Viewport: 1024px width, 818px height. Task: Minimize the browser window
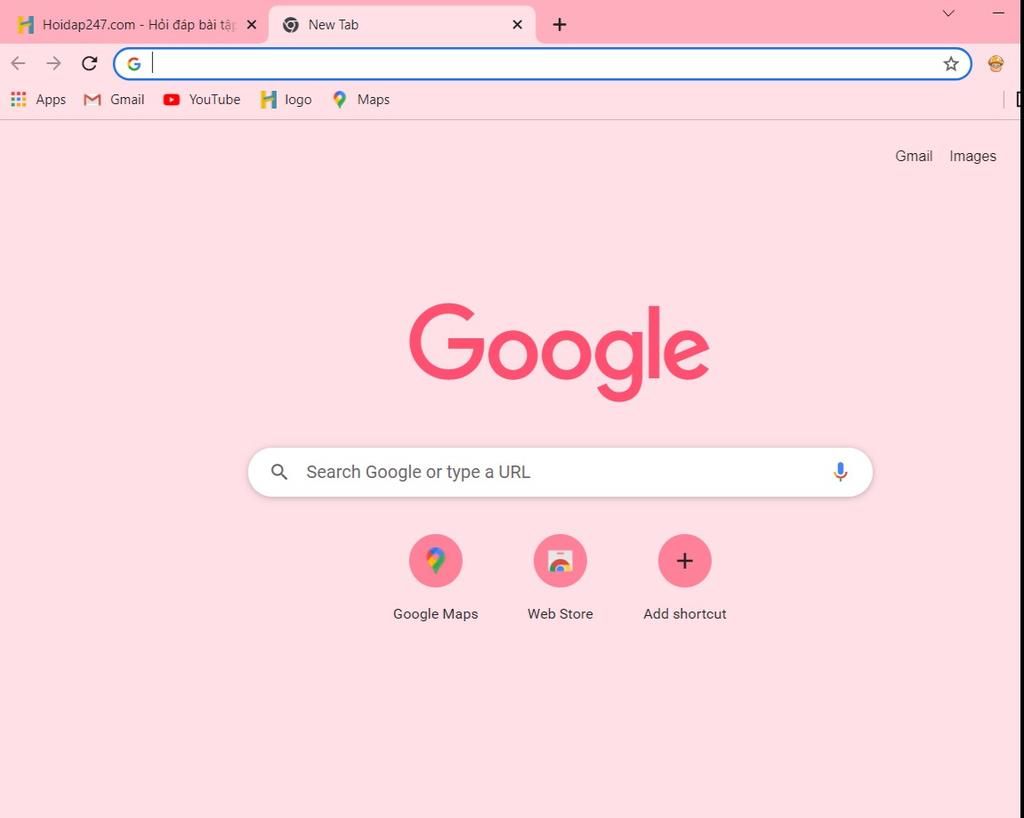999,13
